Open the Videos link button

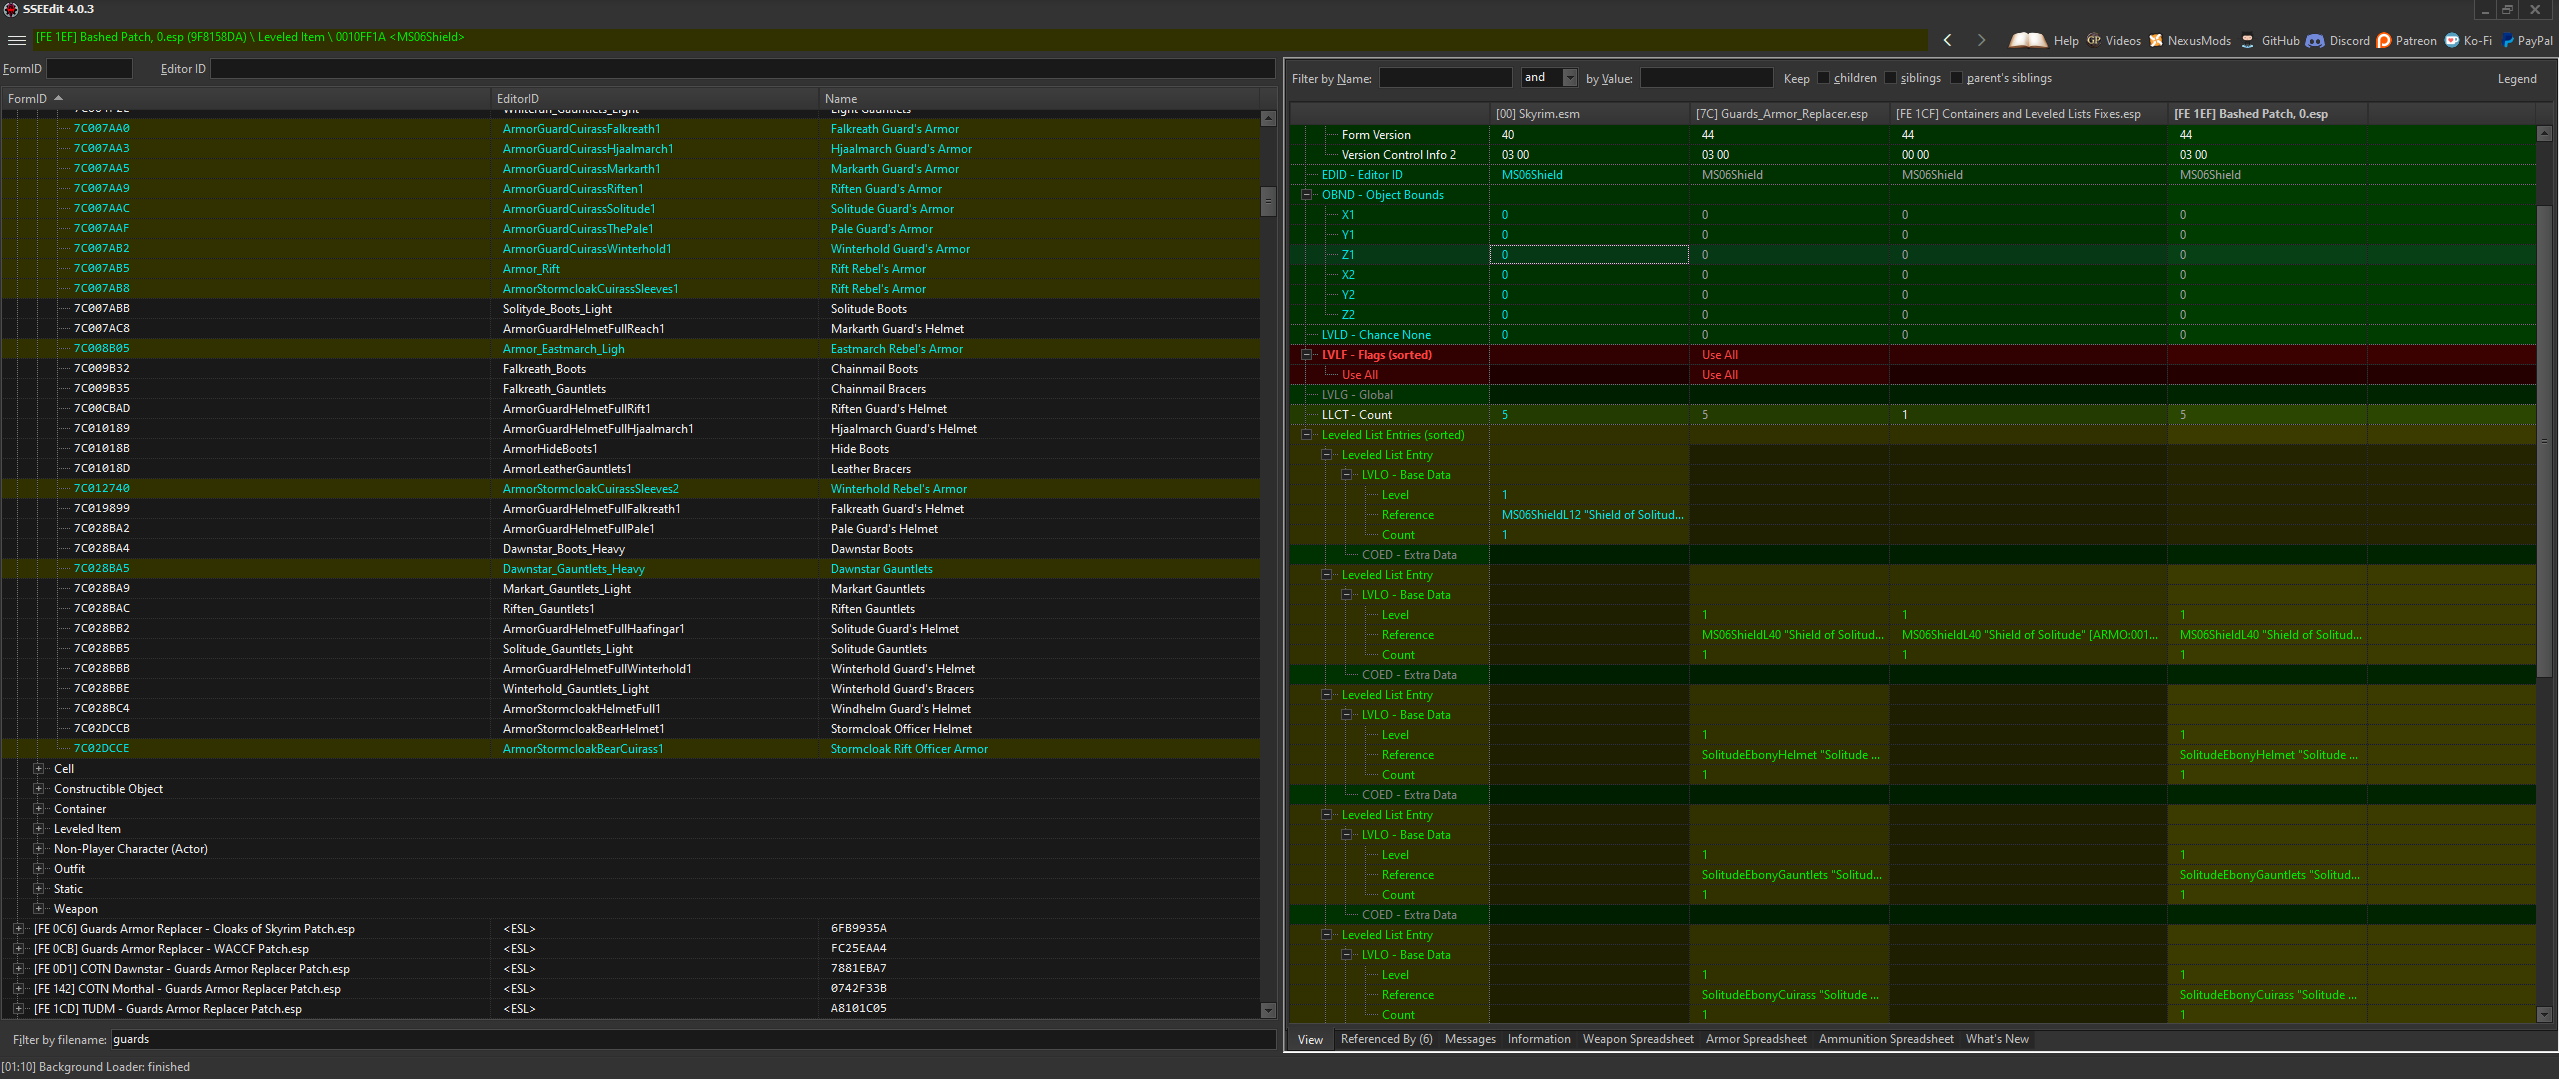coord(2113,41)
